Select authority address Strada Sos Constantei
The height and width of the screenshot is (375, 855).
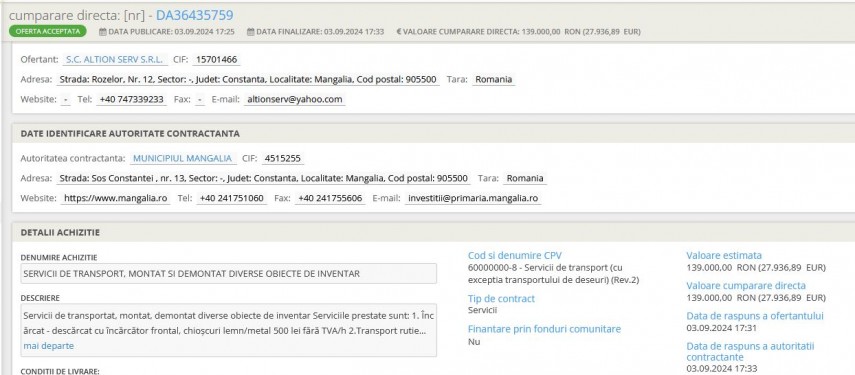pyautogui.click(x=264, y=178)
